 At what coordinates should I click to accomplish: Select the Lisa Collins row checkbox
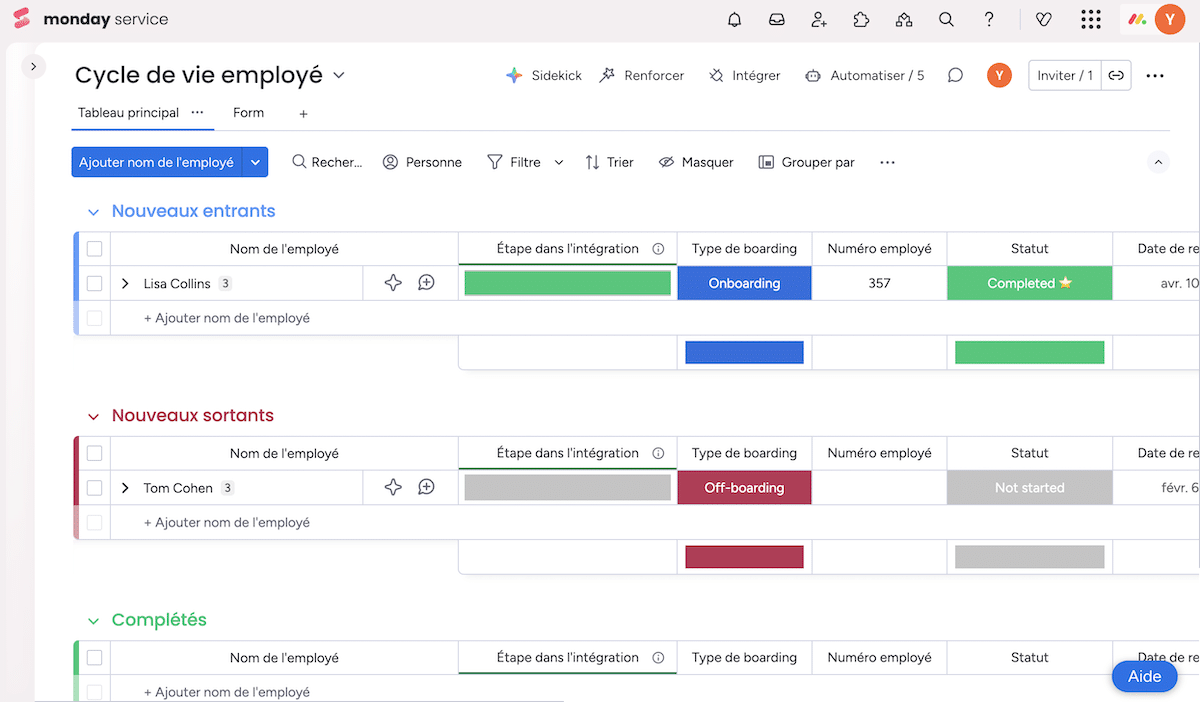click(93, 283)
